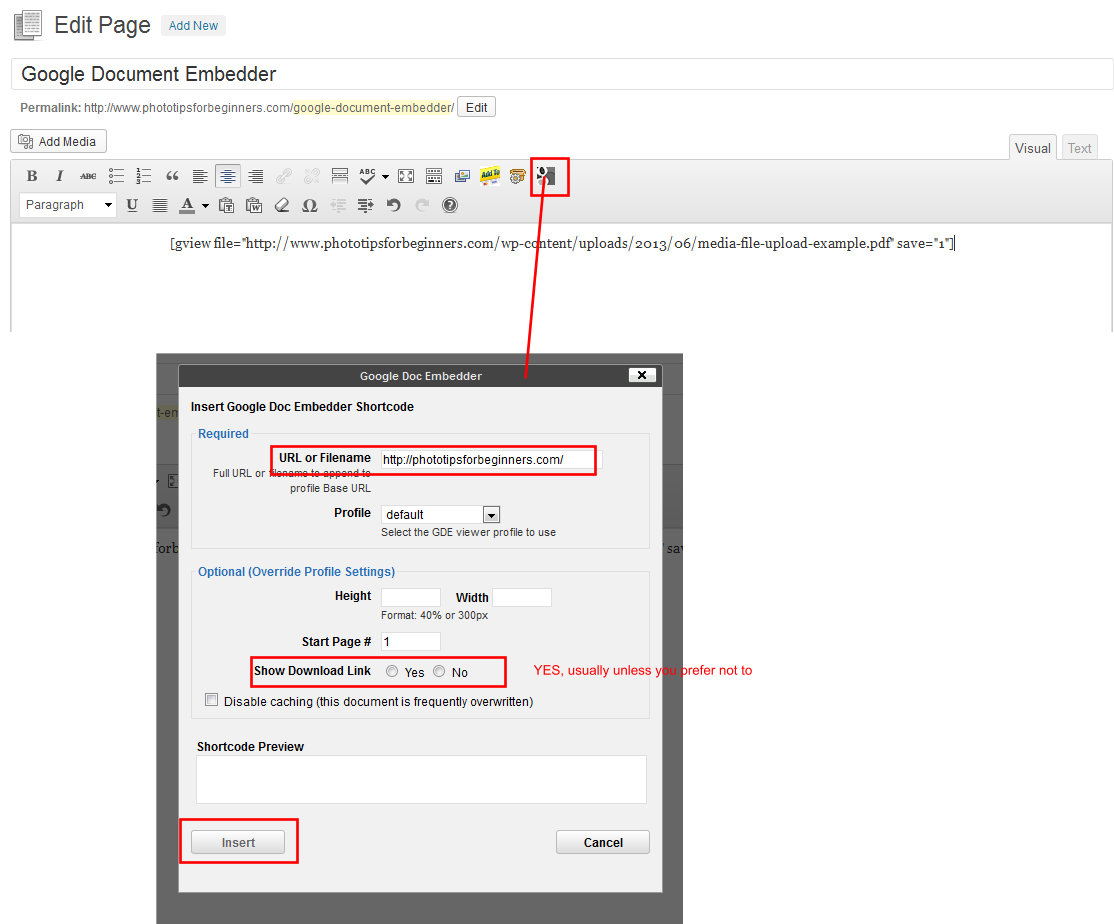1114x924 pixels.
Task: Expand the spellcheck language dropdown arrow
Action: tap(386, 177)
